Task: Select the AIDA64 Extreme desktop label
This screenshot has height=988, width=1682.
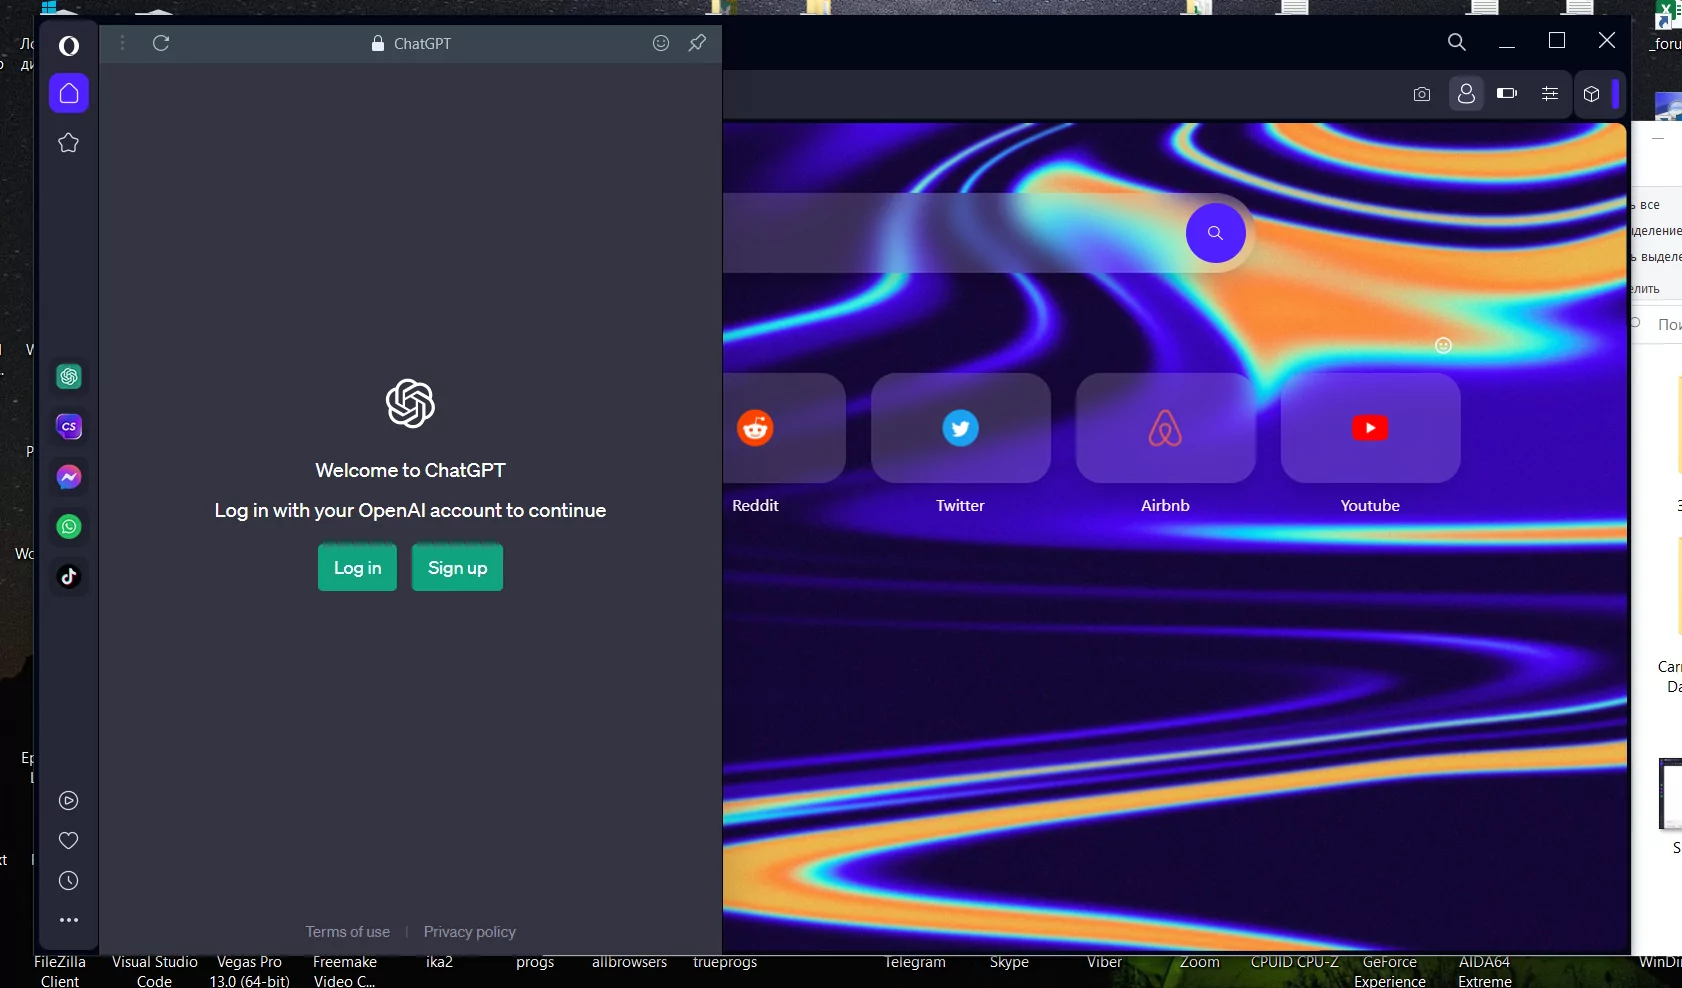Action: coord(1485,971)
